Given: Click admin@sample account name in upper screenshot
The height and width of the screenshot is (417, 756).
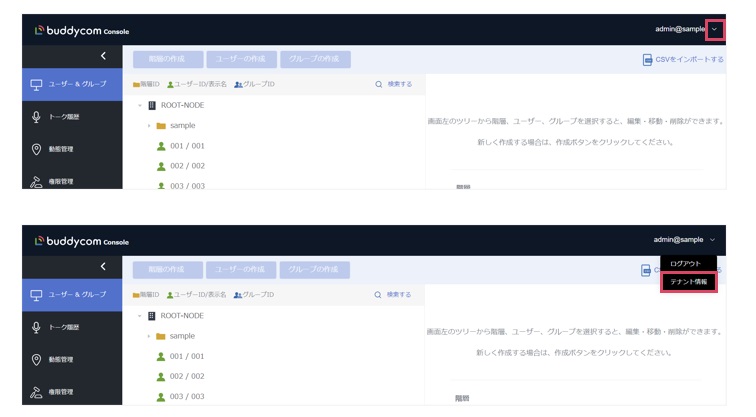Looking at the screenshot, I should click(x=680, y=29).
